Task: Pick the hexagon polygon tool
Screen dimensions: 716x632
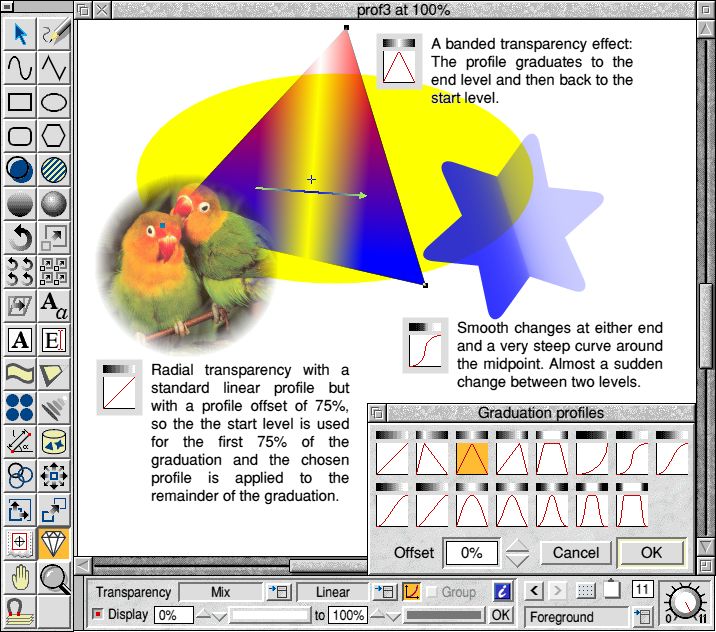Action: [54, 136]
